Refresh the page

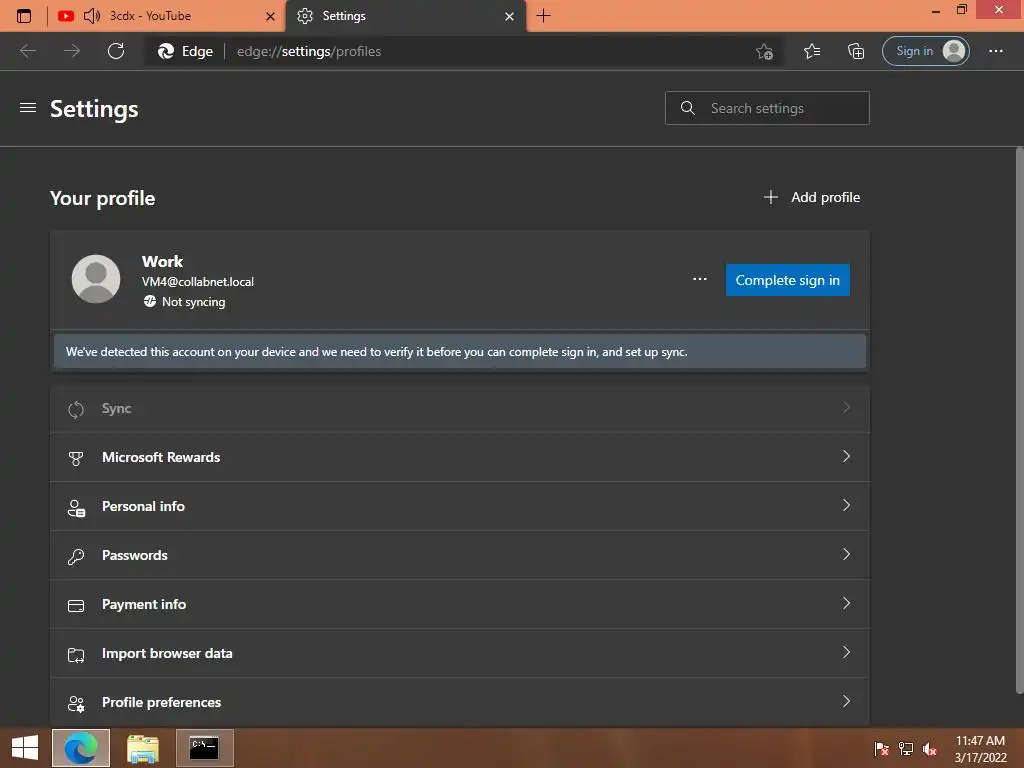click(116, 51)
